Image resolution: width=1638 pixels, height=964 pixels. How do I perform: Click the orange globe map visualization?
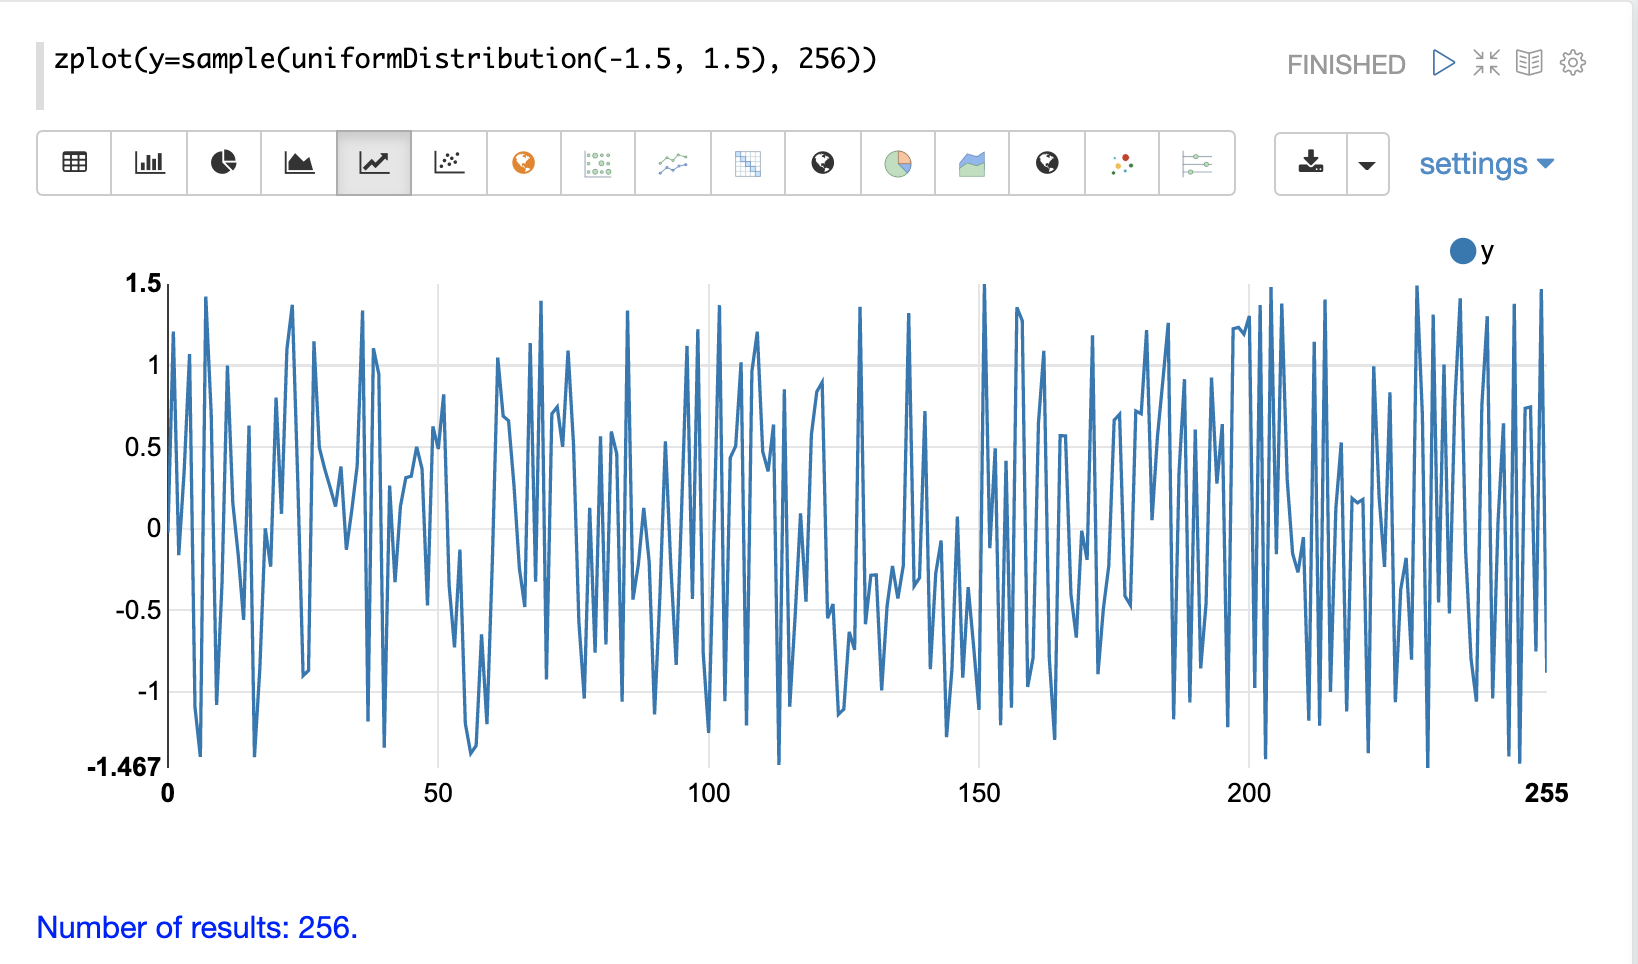click(523, 163)
